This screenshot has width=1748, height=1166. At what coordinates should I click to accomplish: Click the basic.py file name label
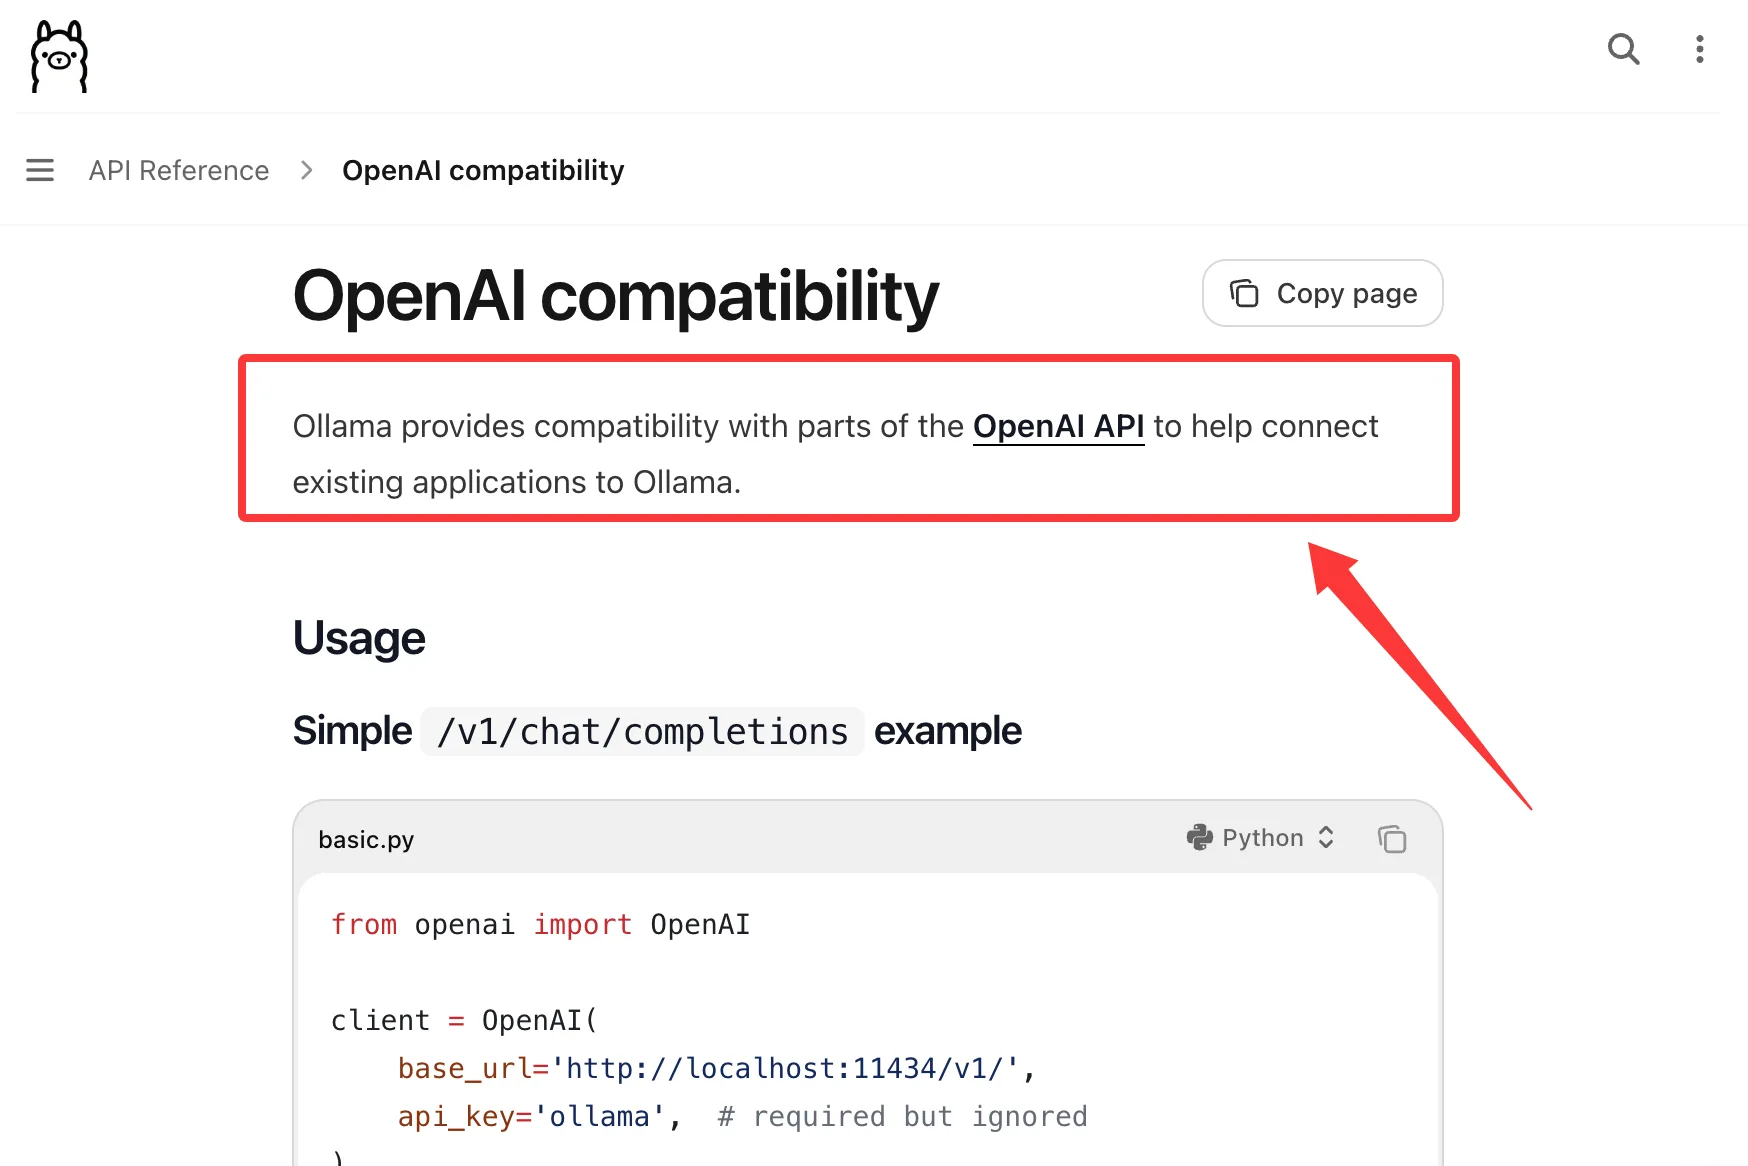(366, 839)
